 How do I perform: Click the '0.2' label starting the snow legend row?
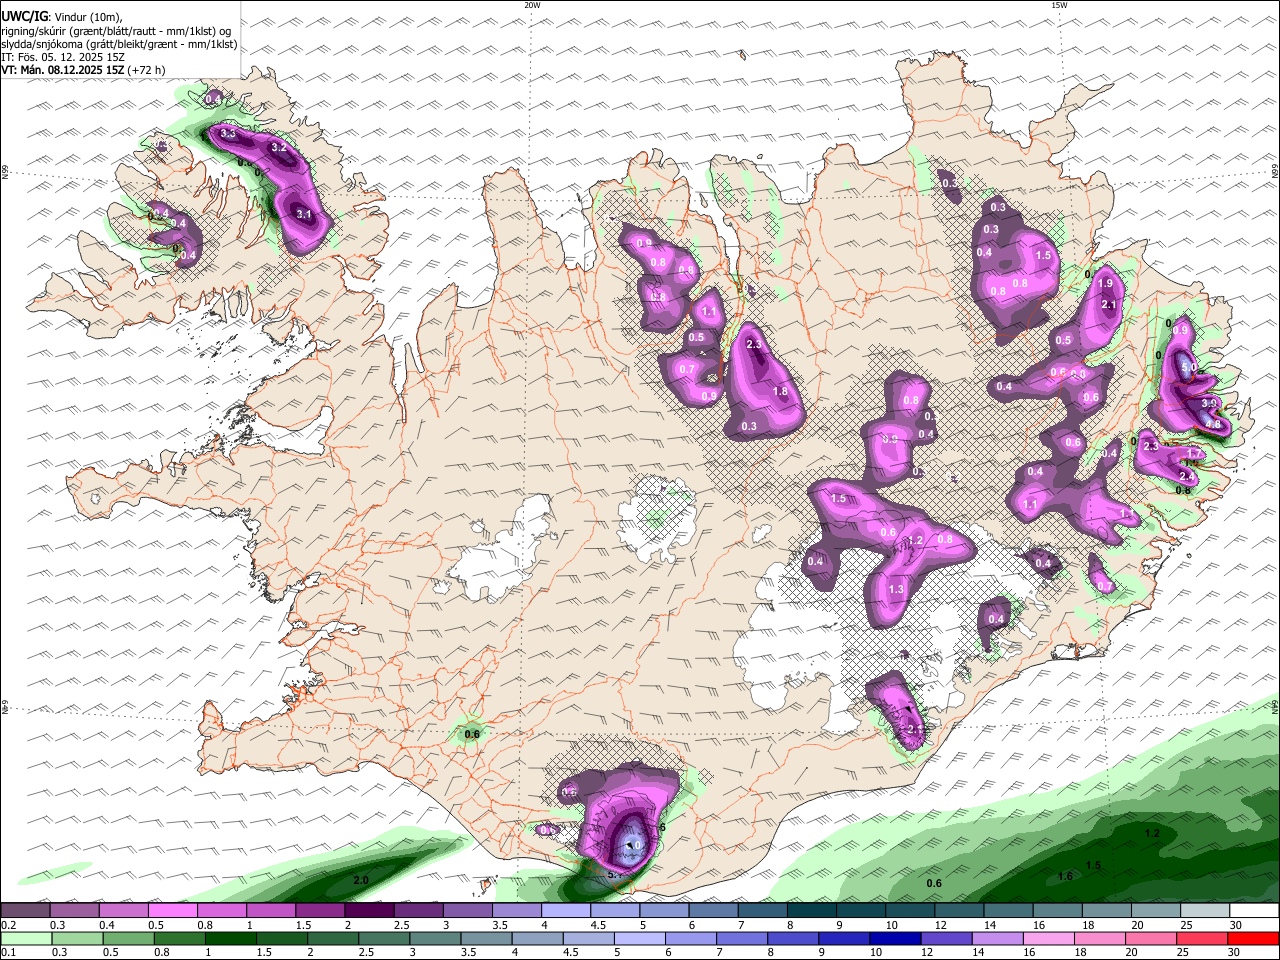click(8, 925)
